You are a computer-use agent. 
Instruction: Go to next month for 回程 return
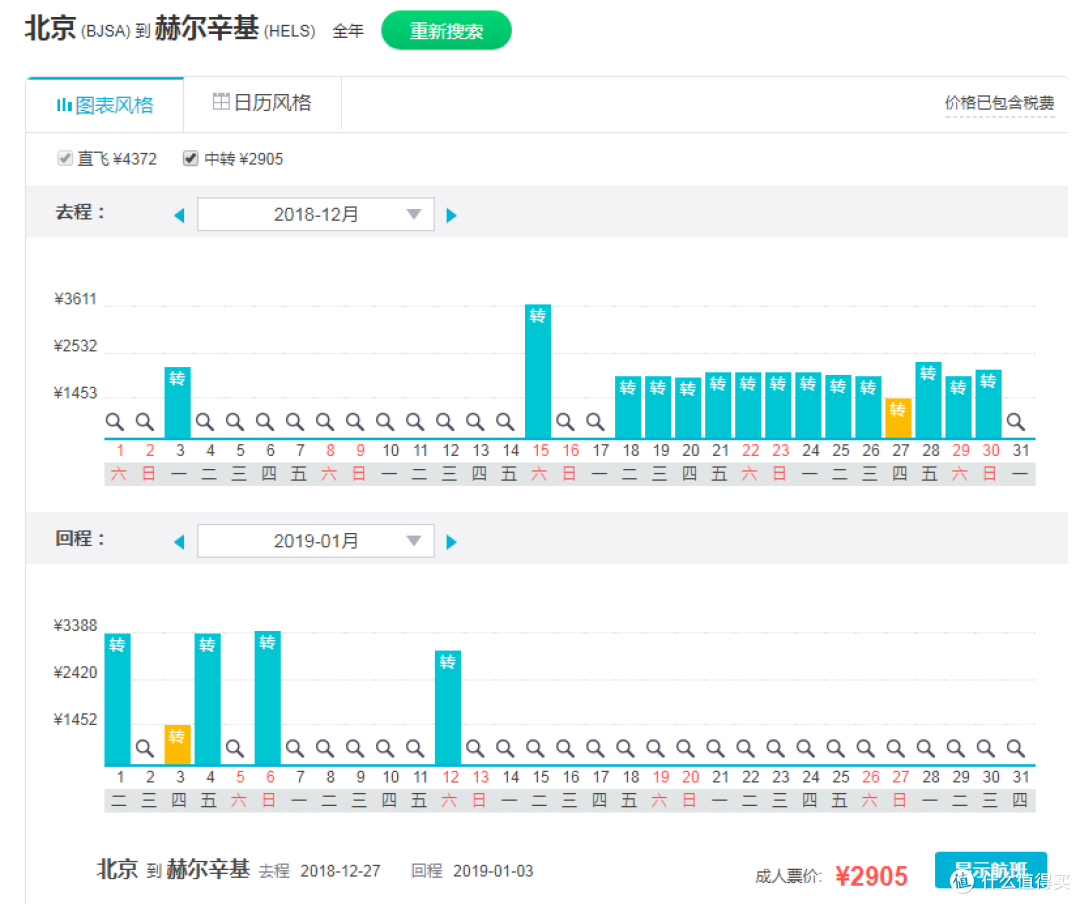(x=451, y=542)
